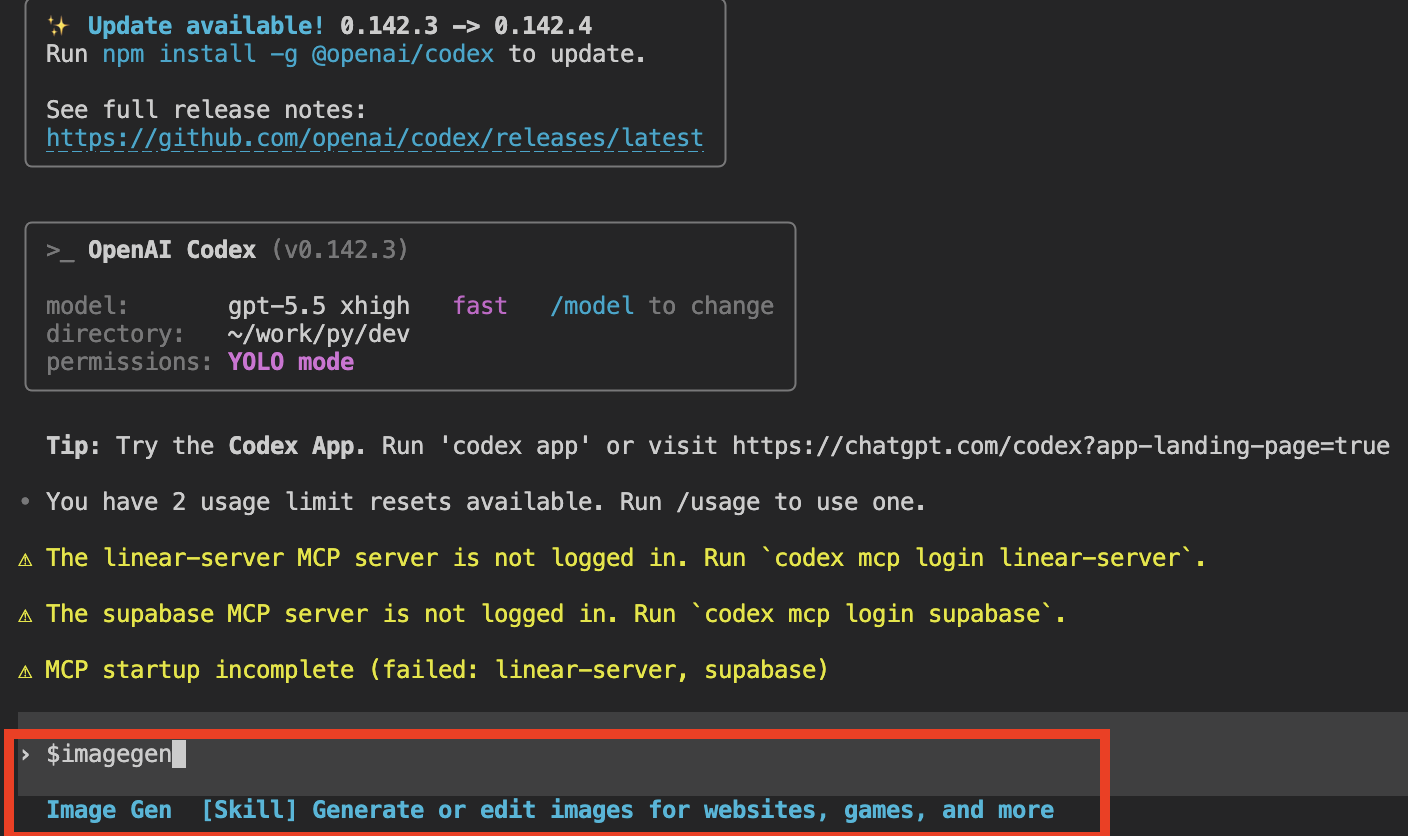This screenshot has height=836, width=1408.
Task: Click the [Skill] tag in suggestion row
Action: click(x=249, y=810)
